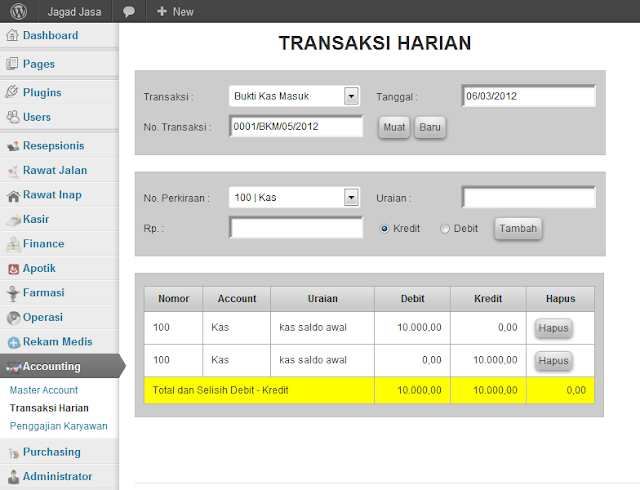640x490 pixels.
Task: Click the Debit column header
Action: coord(413,299)
